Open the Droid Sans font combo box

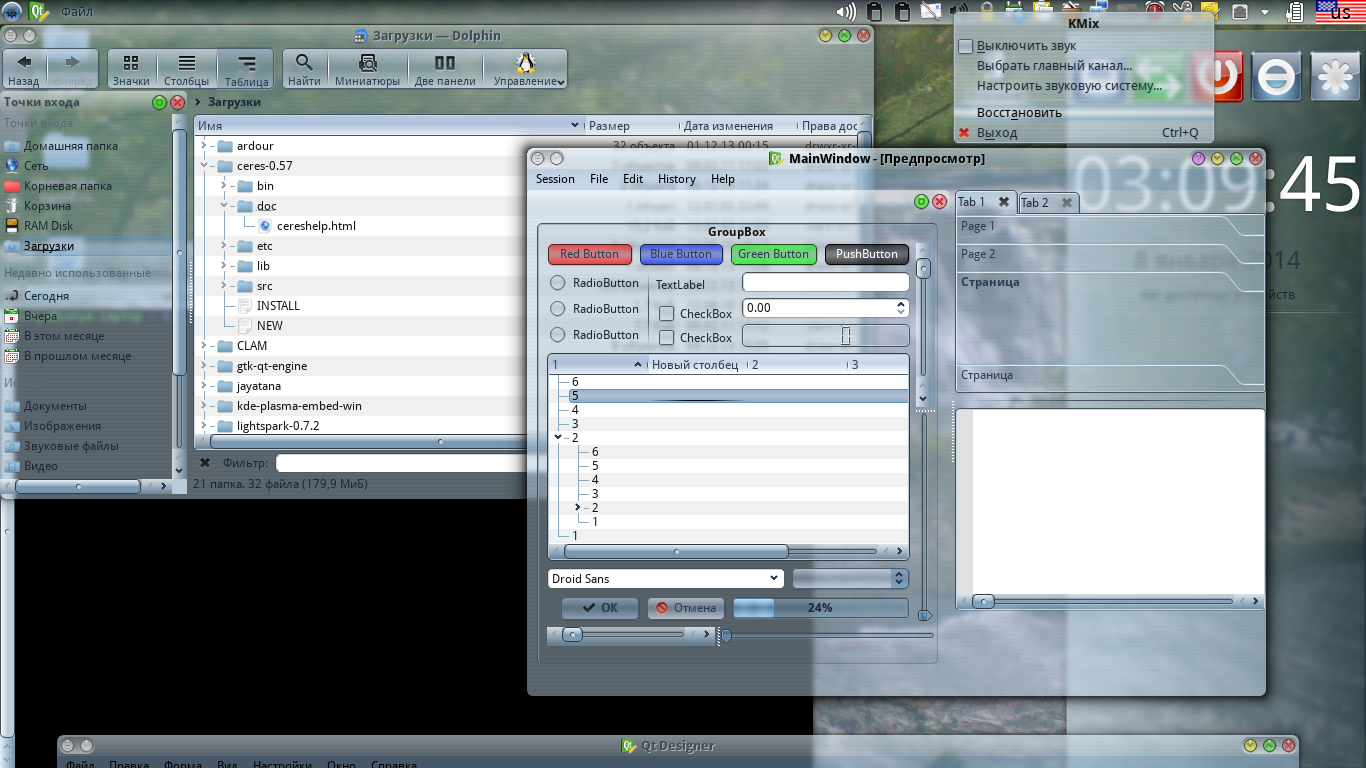click(665, 579)
